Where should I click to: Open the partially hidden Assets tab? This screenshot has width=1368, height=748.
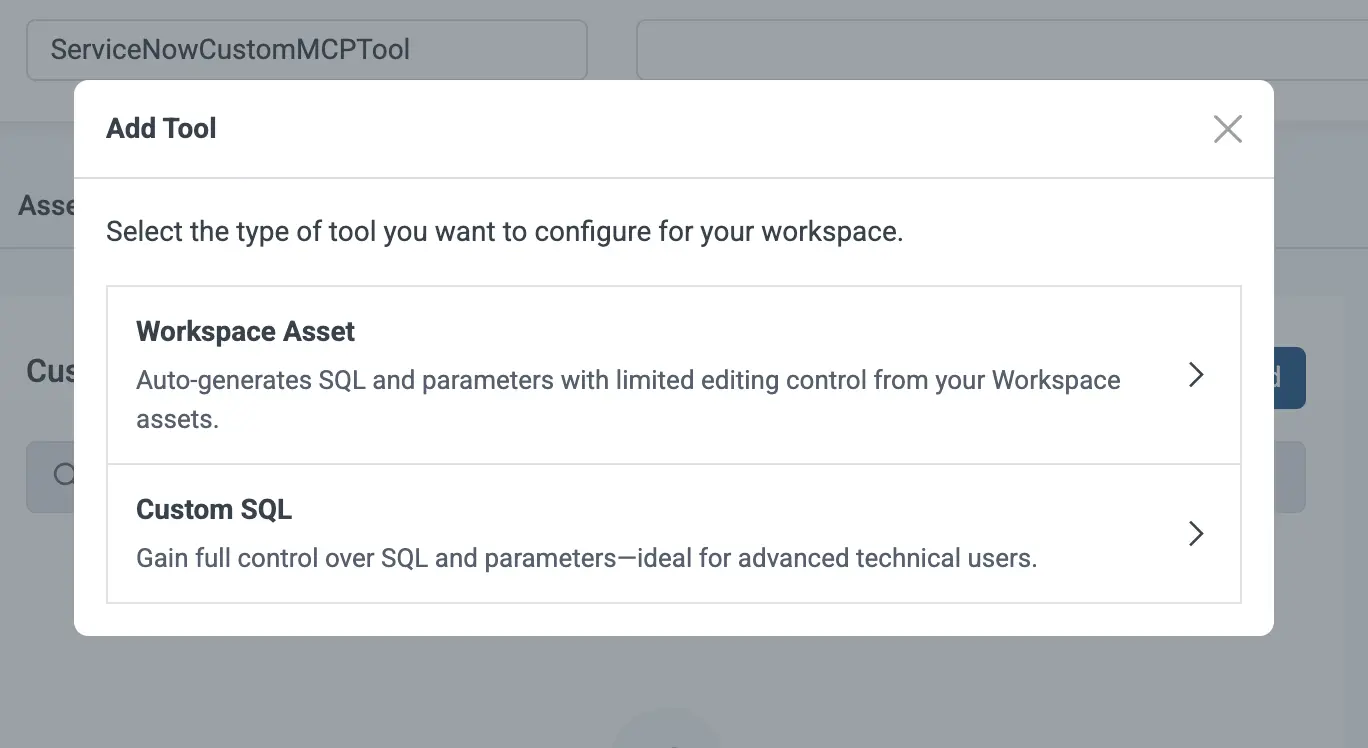45,206
